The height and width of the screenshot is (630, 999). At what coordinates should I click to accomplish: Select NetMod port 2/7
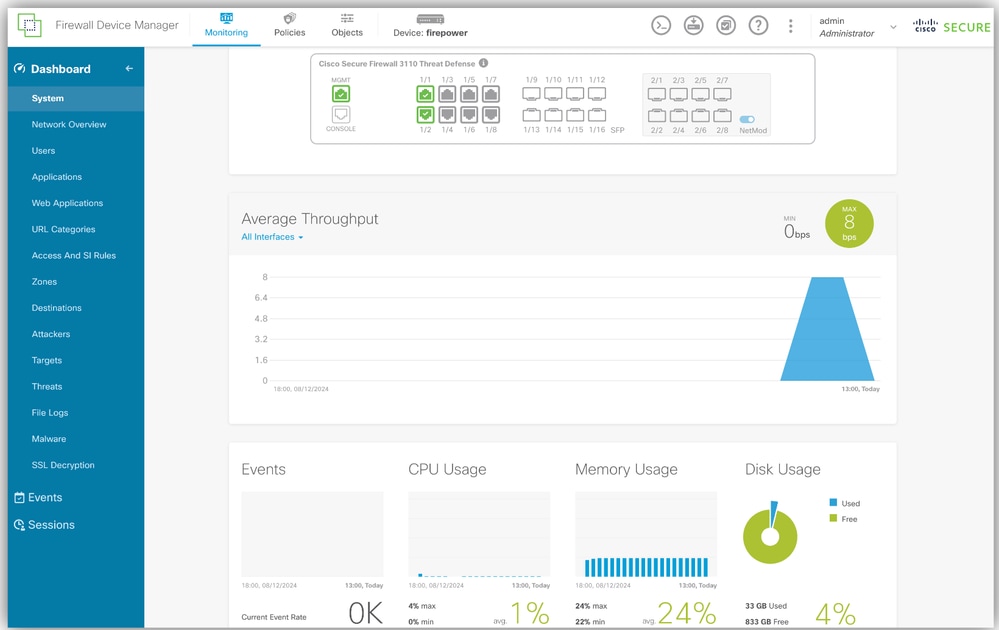(722, 94)
